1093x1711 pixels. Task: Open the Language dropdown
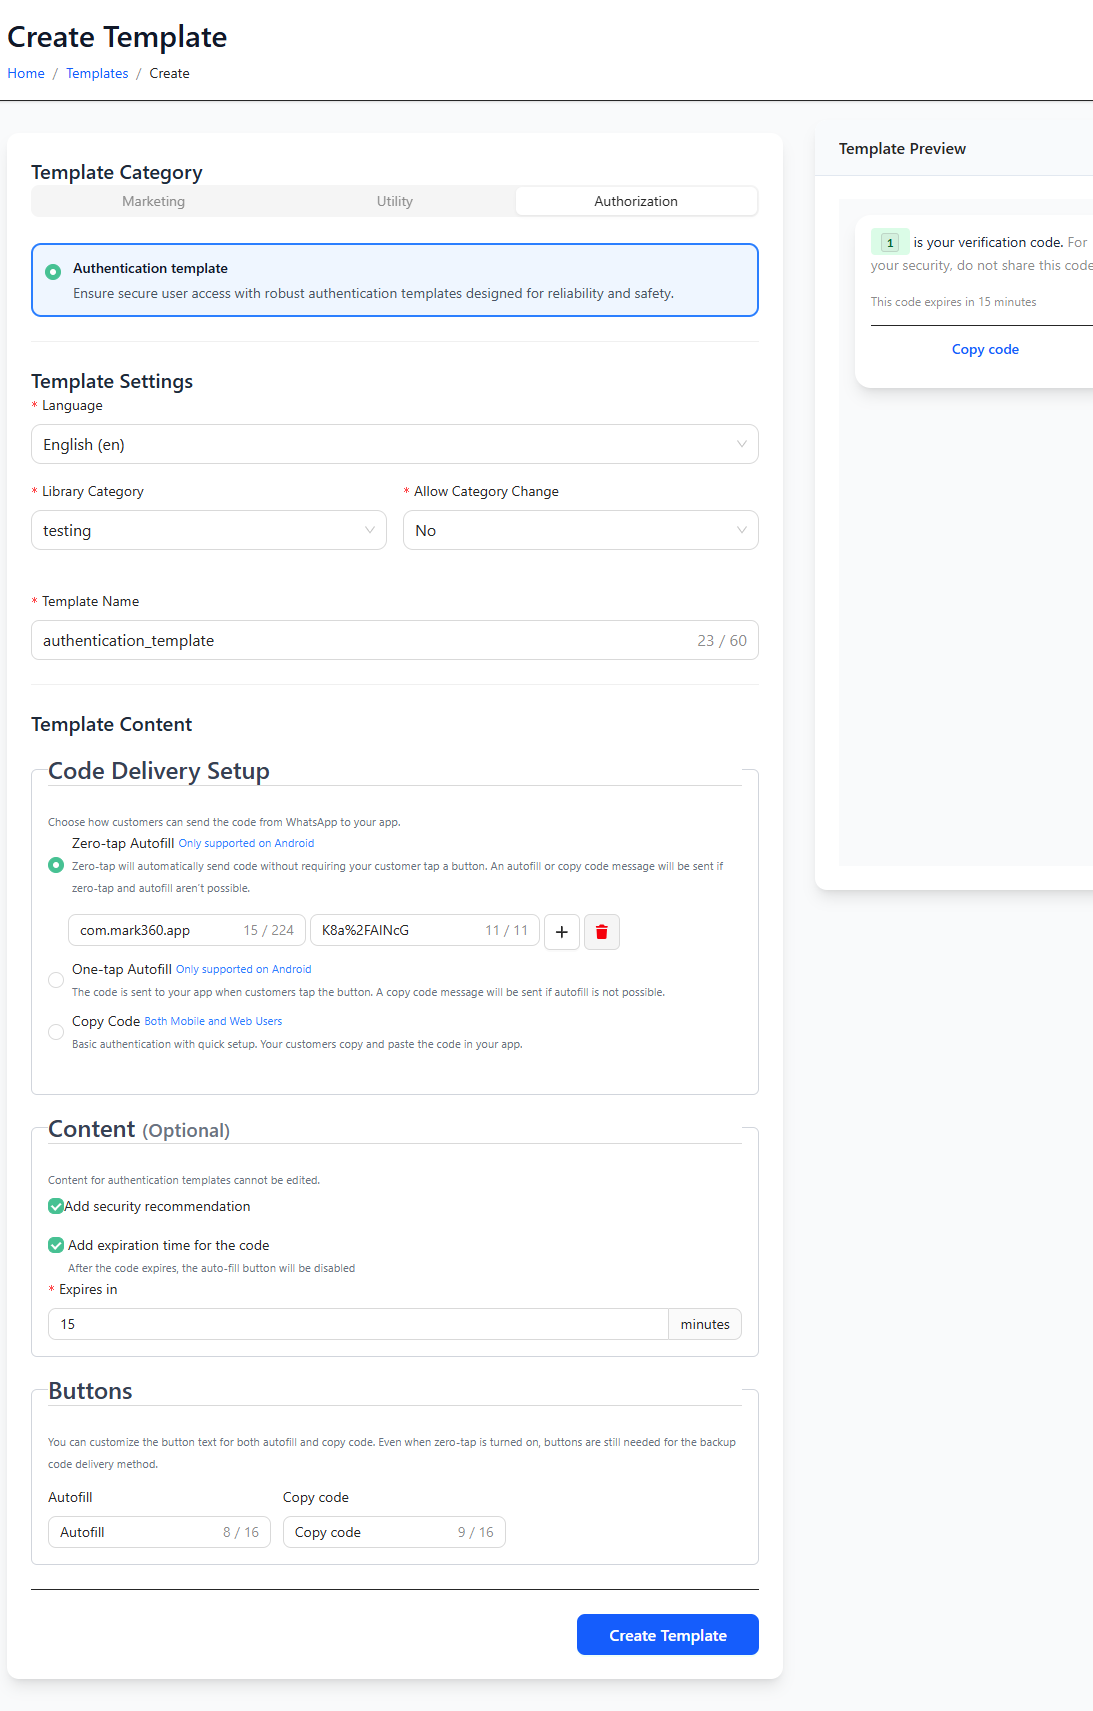(x=394, y=444)
